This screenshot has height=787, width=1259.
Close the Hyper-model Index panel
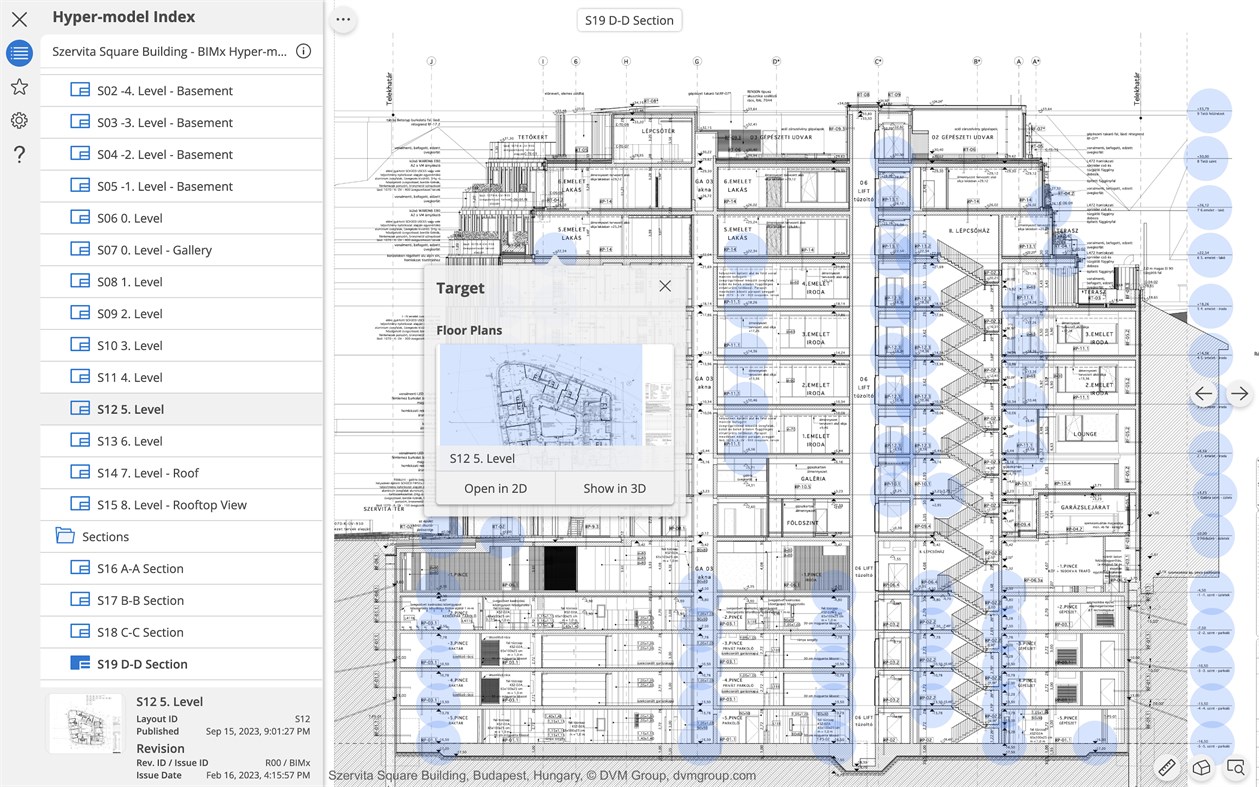tap(19, 17)
